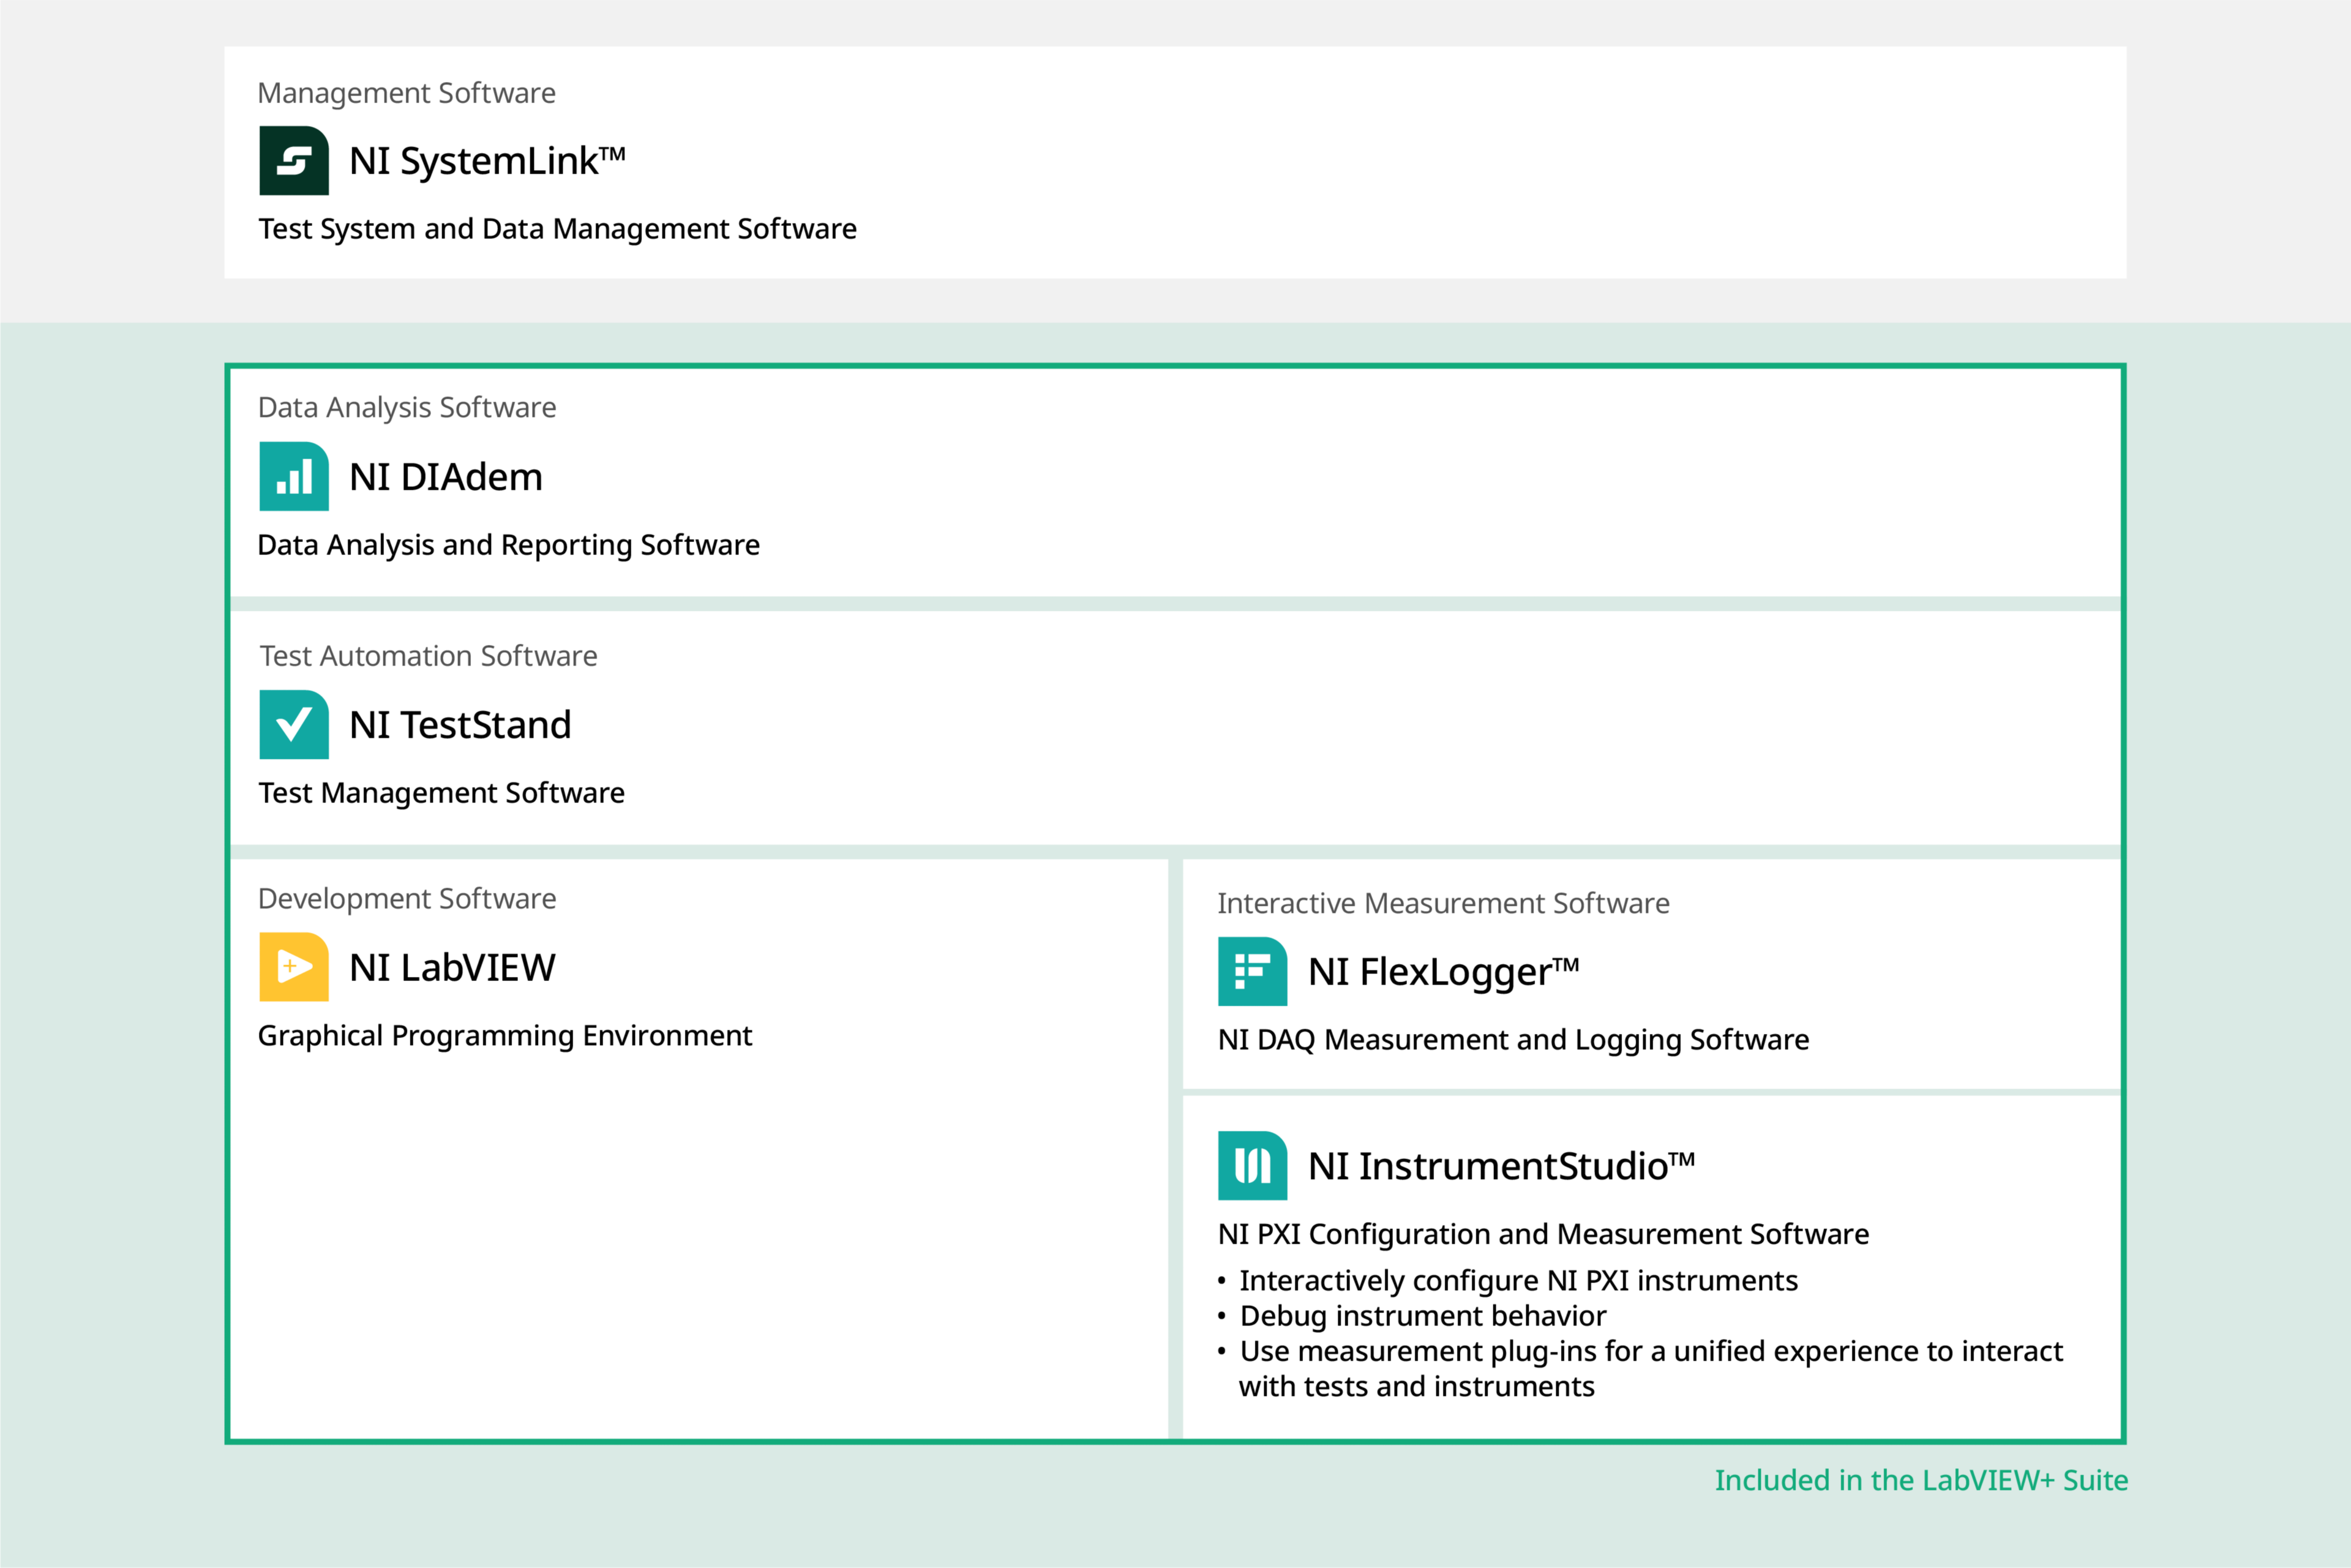2351x1568 pixels.
Task: Click the Test Automation Software heading
Action: [x=429, y=656]
